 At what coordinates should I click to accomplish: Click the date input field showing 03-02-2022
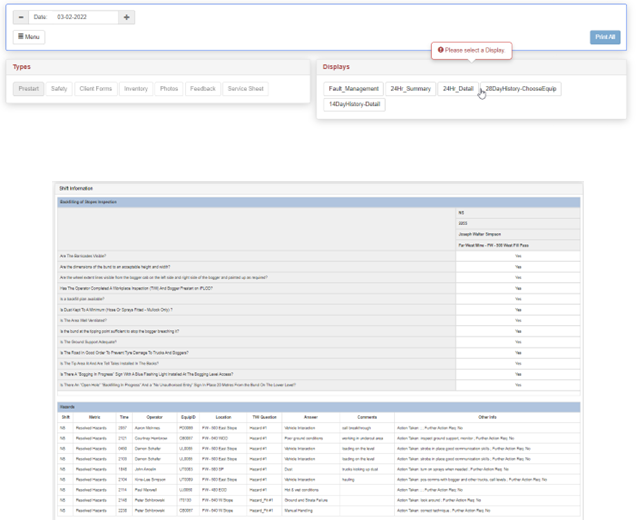pos(85,17)
